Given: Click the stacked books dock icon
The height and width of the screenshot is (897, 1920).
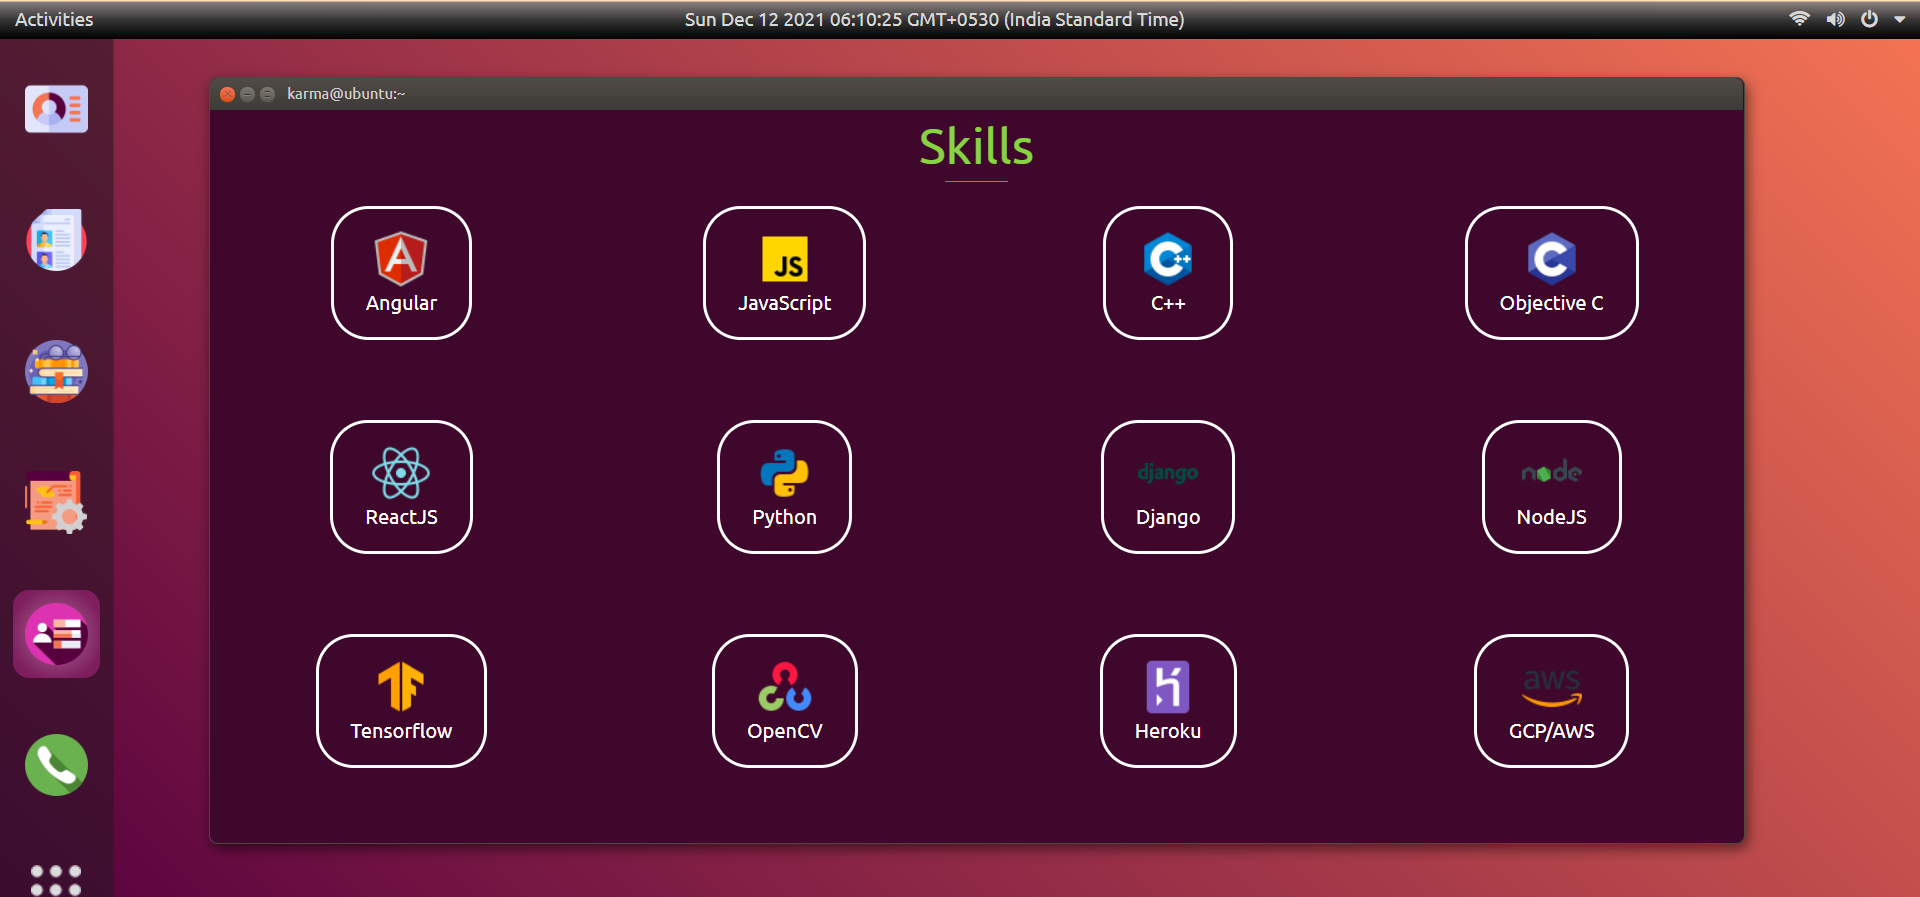Looking at the screenshot, I should point(56,371).
